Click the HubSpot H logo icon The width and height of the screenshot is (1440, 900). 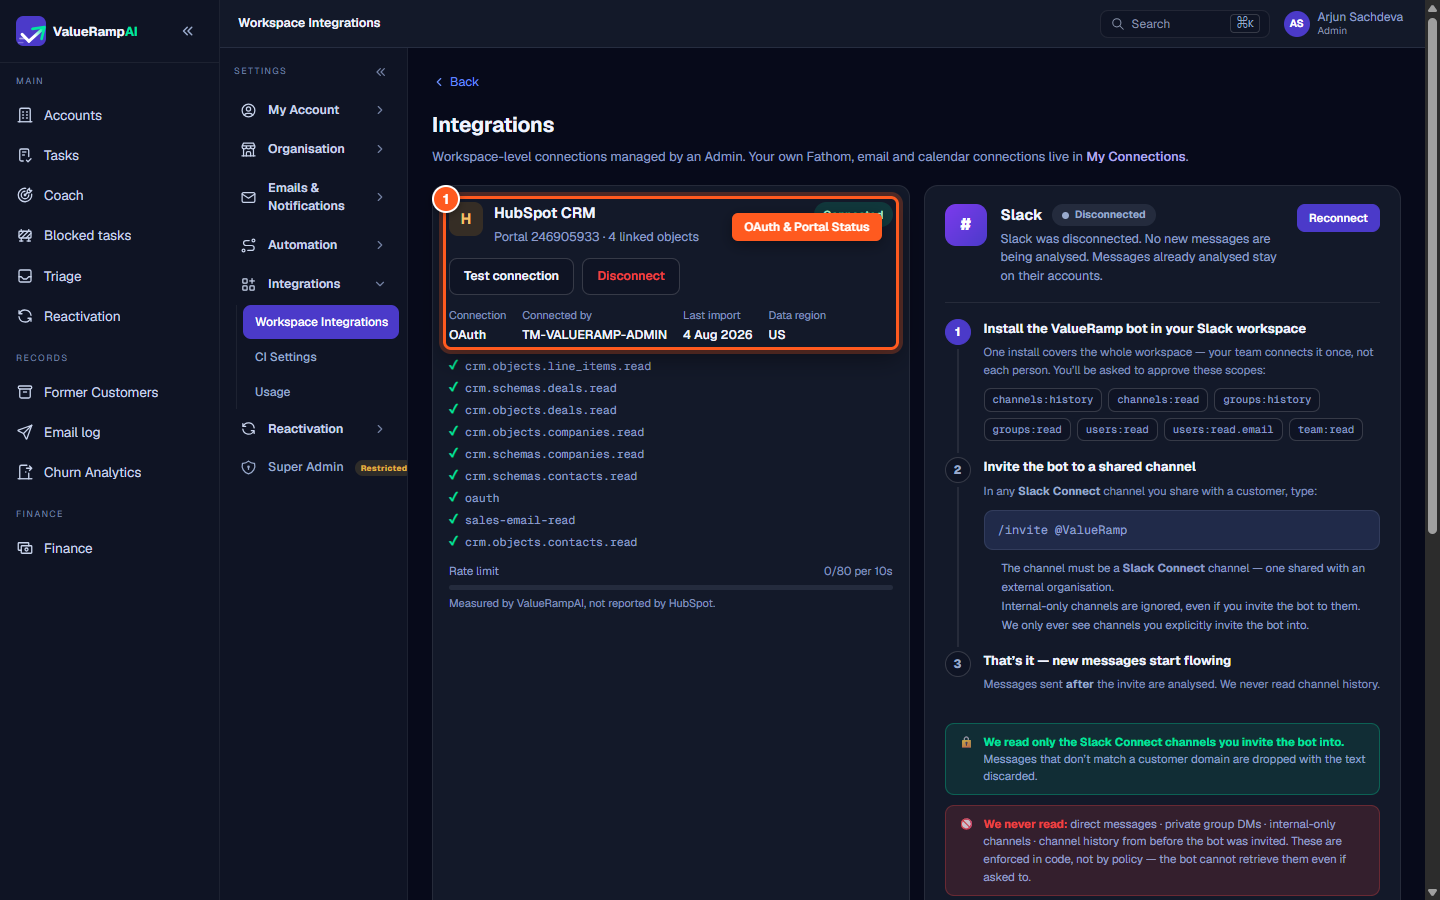pos(466,219)
